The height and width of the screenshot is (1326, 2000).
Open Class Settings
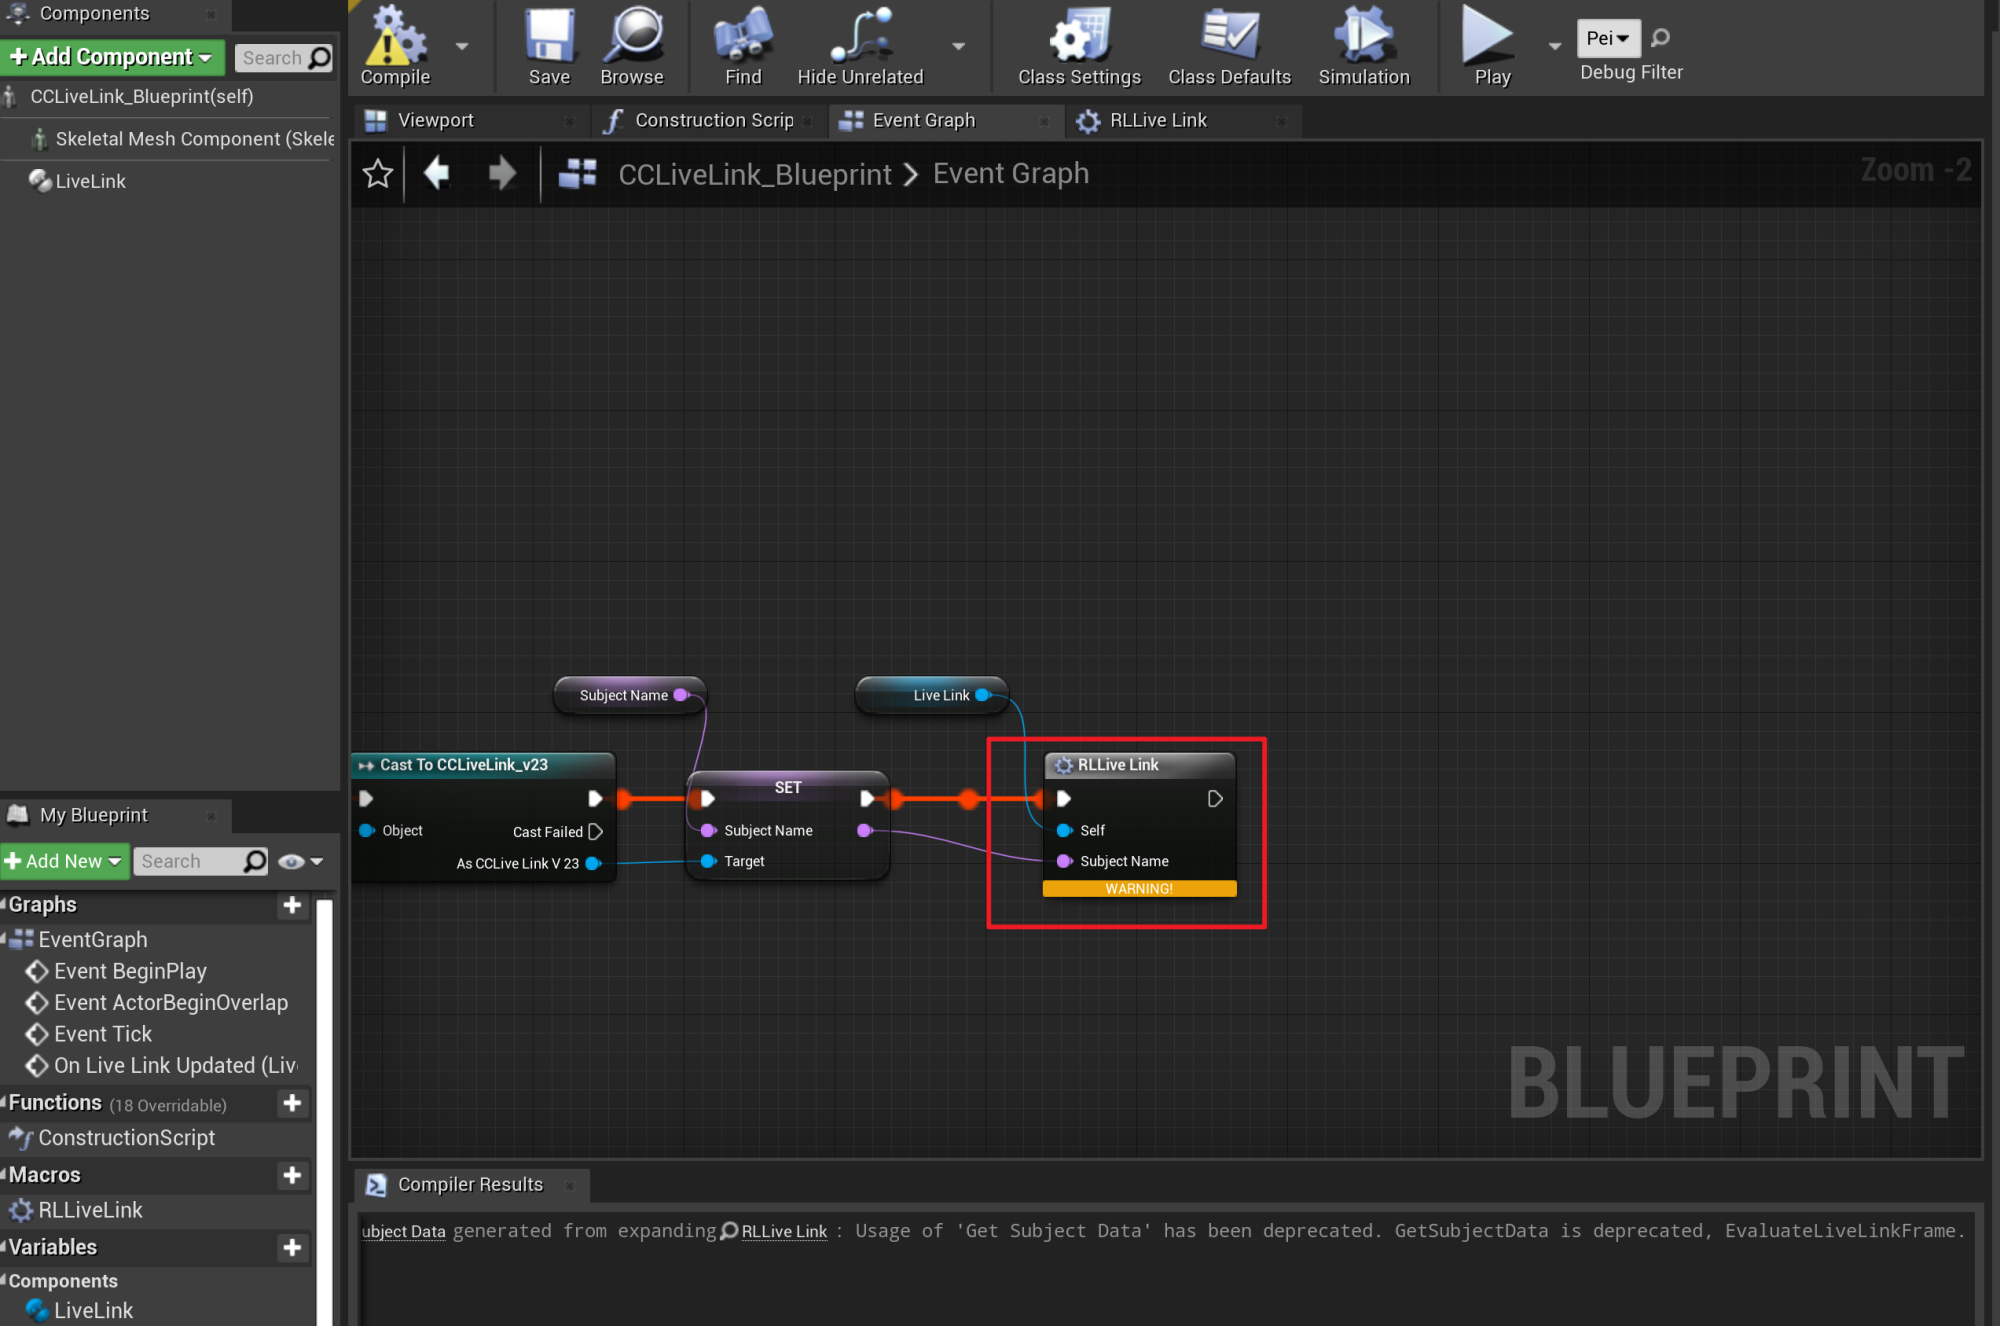coord(1079,46)
